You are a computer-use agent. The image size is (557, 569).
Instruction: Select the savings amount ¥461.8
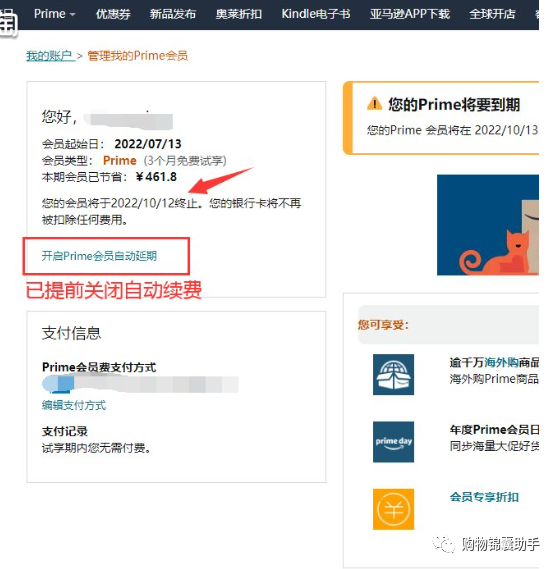pos(156,177)
